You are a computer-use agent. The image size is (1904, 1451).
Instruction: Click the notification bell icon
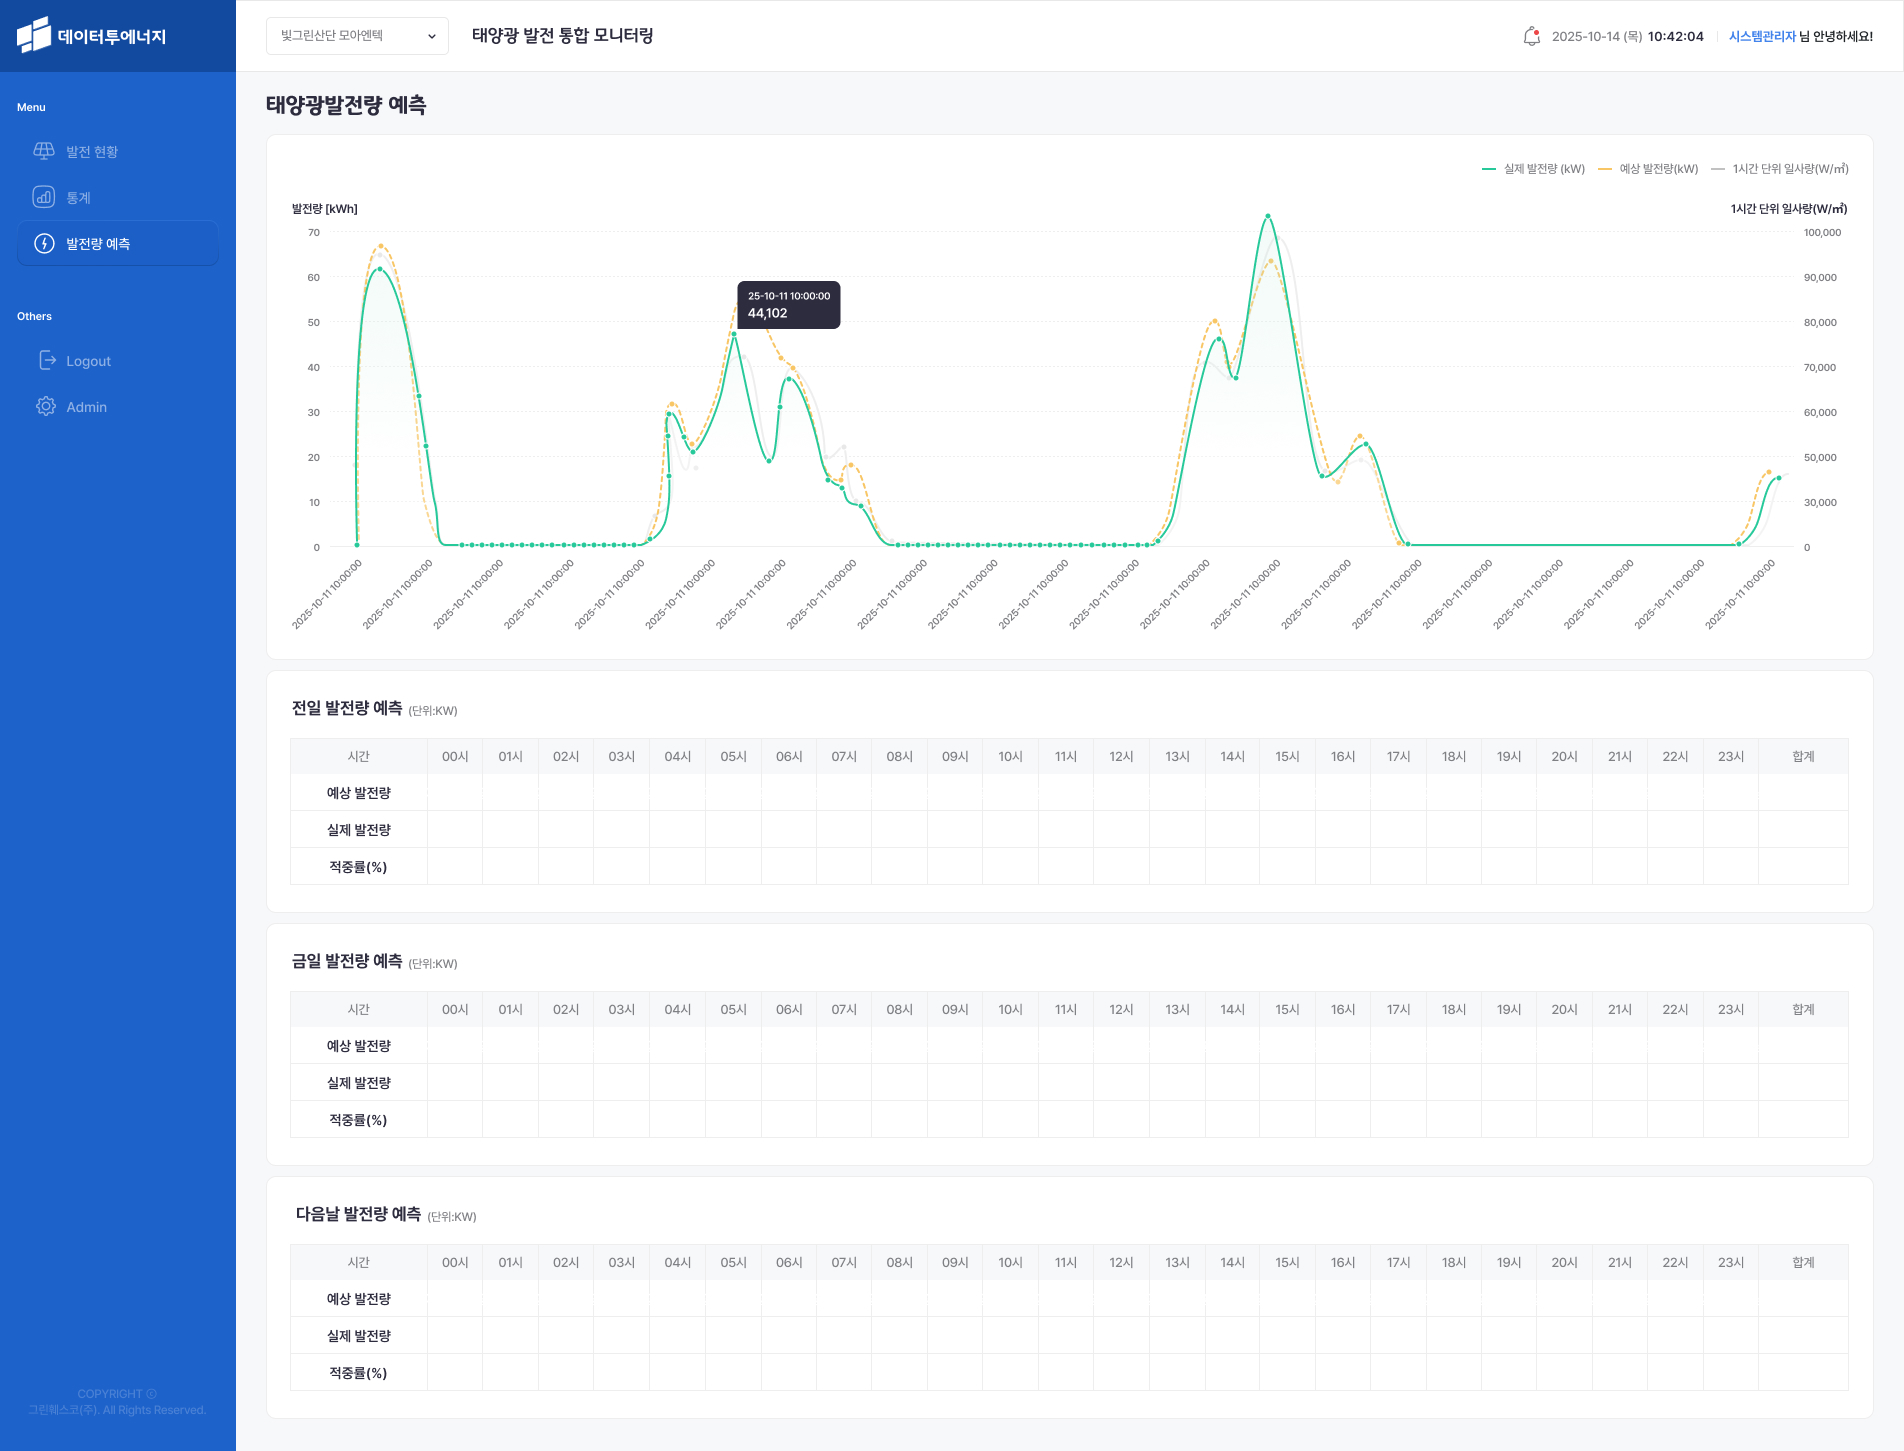1531,37
